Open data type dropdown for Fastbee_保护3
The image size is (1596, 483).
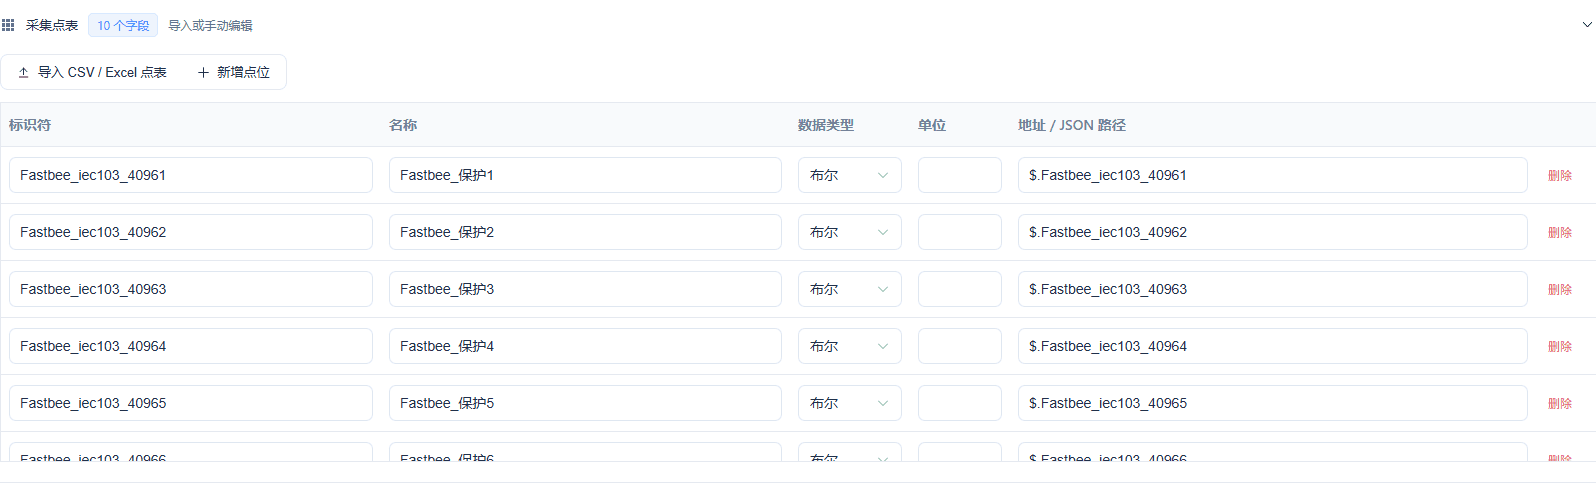(850, 289)
